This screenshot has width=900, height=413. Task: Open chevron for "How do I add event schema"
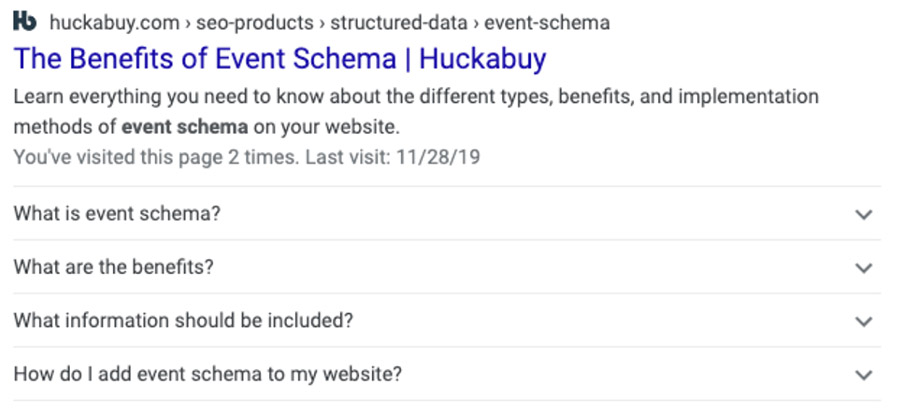coord(863,375)
